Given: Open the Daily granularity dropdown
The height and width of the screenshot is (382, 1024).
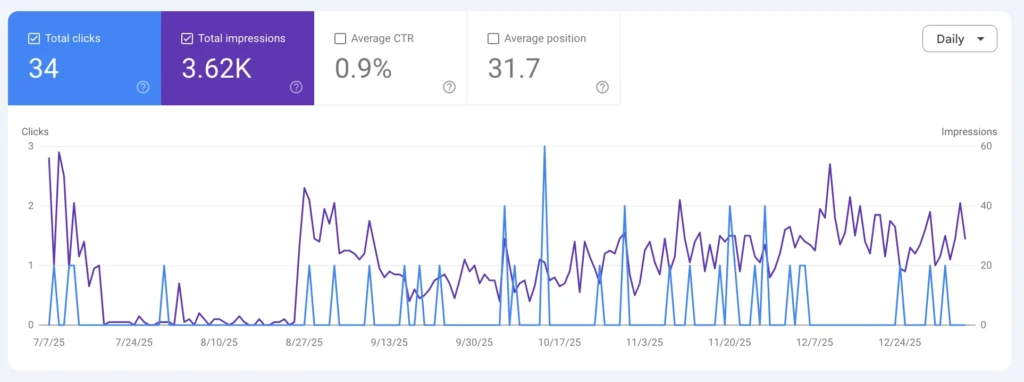Looking at the screenshot, I should [x=959, y=39].
